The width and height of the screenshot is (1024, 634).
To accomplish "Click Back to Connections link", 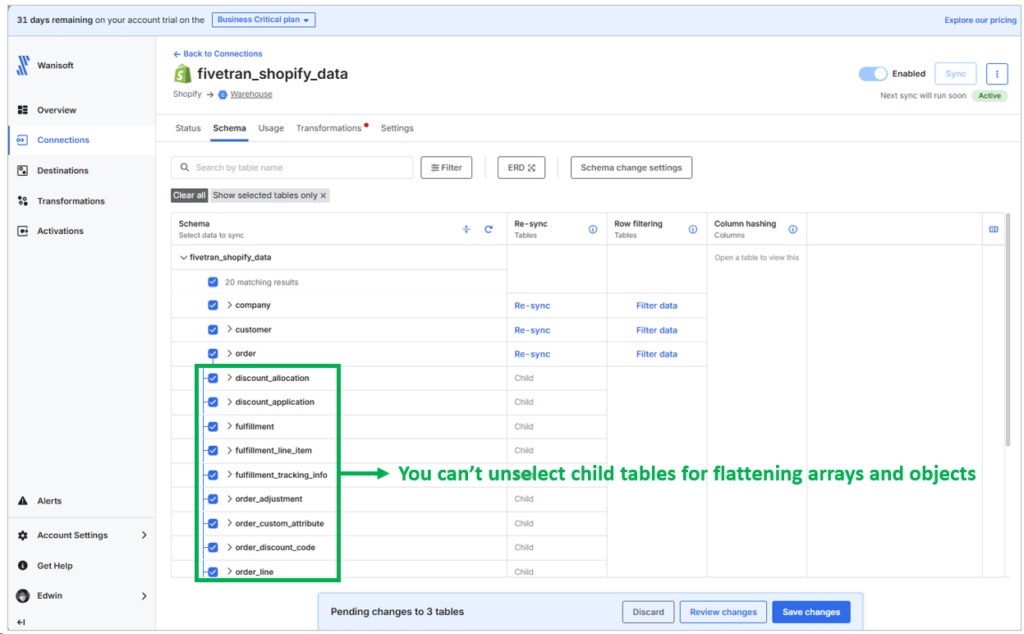I will click(x=217, y=54).
